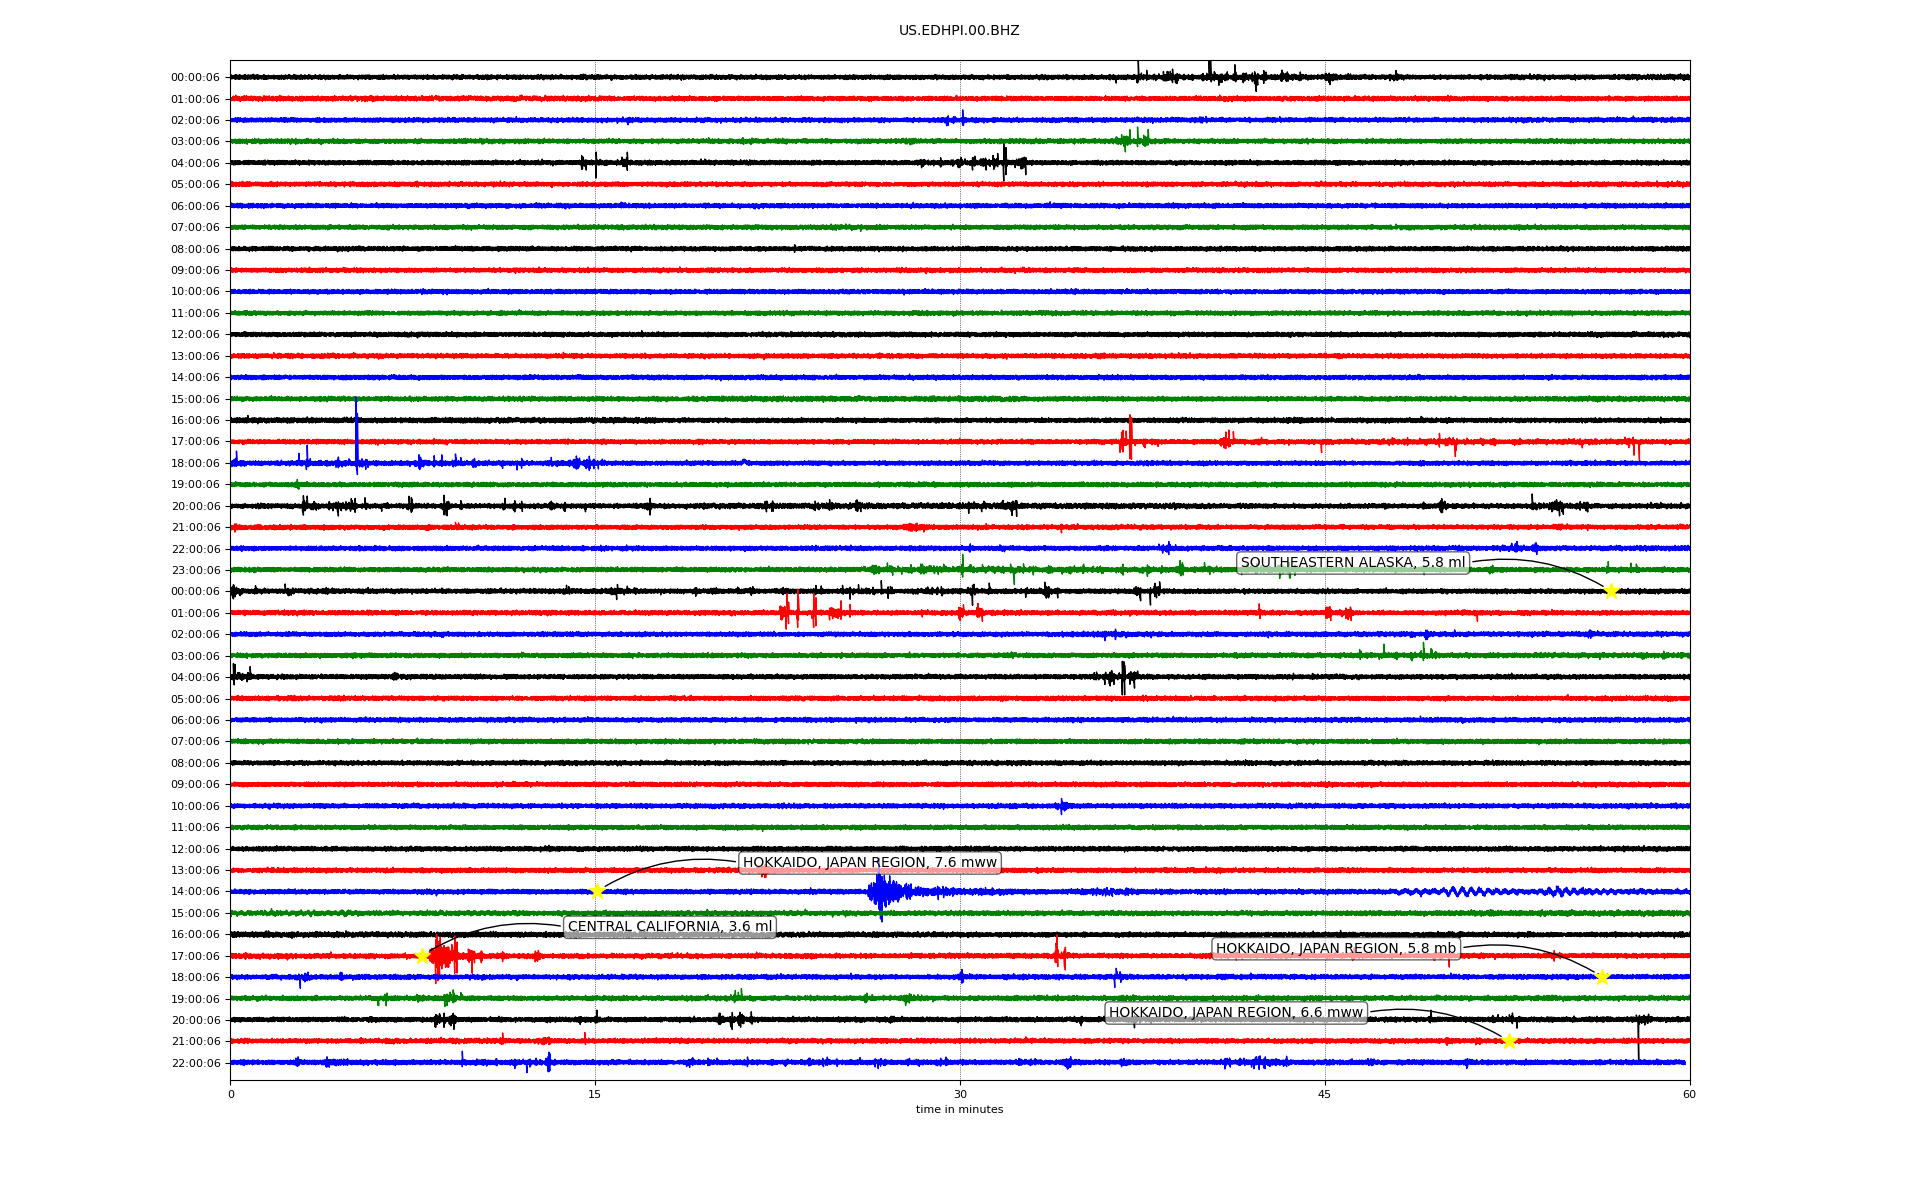Screen dimensions: 1920x1200
Task: Click the CENTRAL CALIFORNIA, 3.6 ml label
Action: pos(670,927)
